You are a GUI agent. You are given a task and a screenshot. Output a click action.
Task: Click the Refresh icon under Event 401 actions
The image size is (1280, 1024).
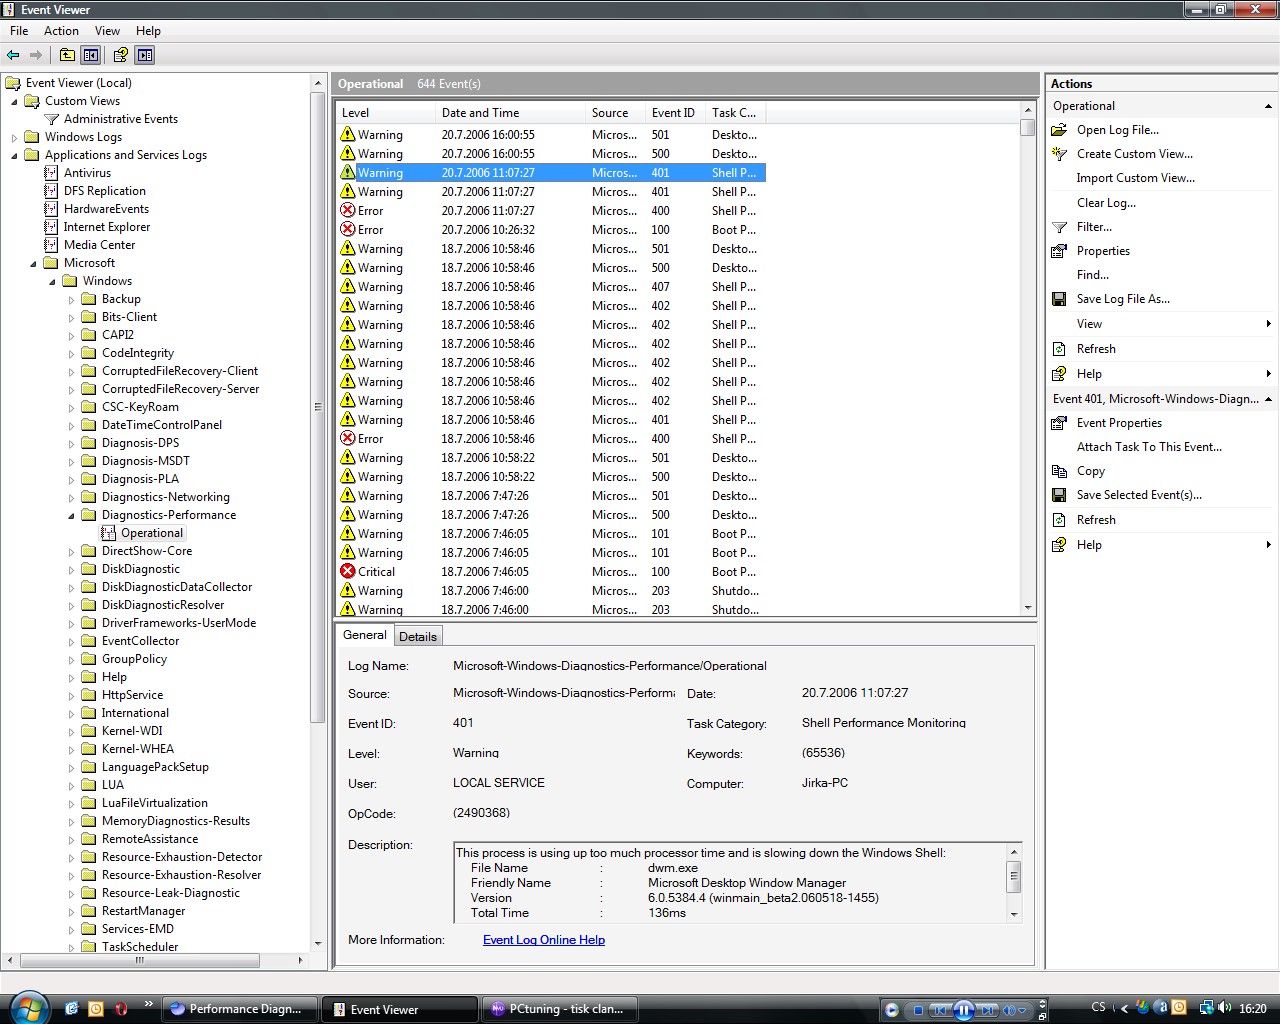[x=1059, y=520]
